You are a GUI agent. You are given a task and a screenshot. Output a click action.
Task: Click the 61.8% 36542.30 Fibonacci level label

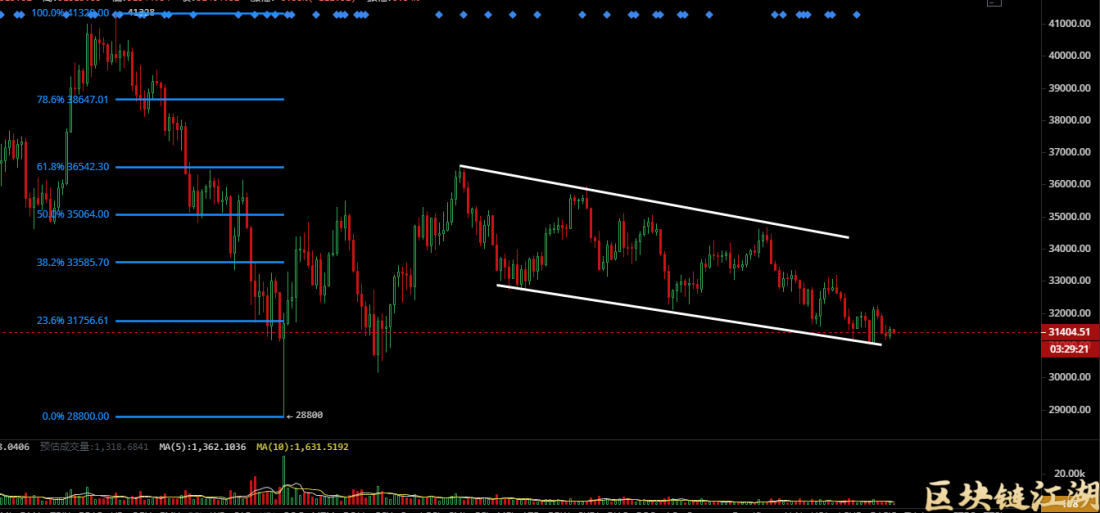coord(73,167)
